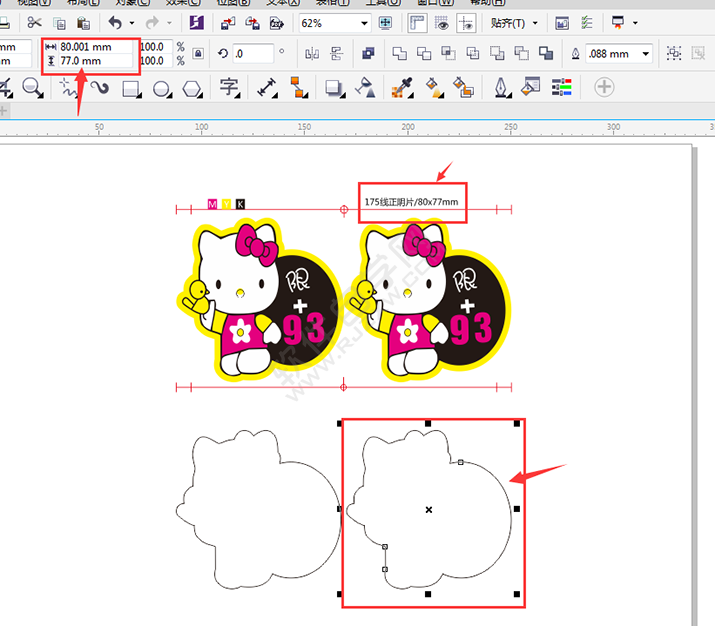Click Front Minus Back icon

point(497,54)
